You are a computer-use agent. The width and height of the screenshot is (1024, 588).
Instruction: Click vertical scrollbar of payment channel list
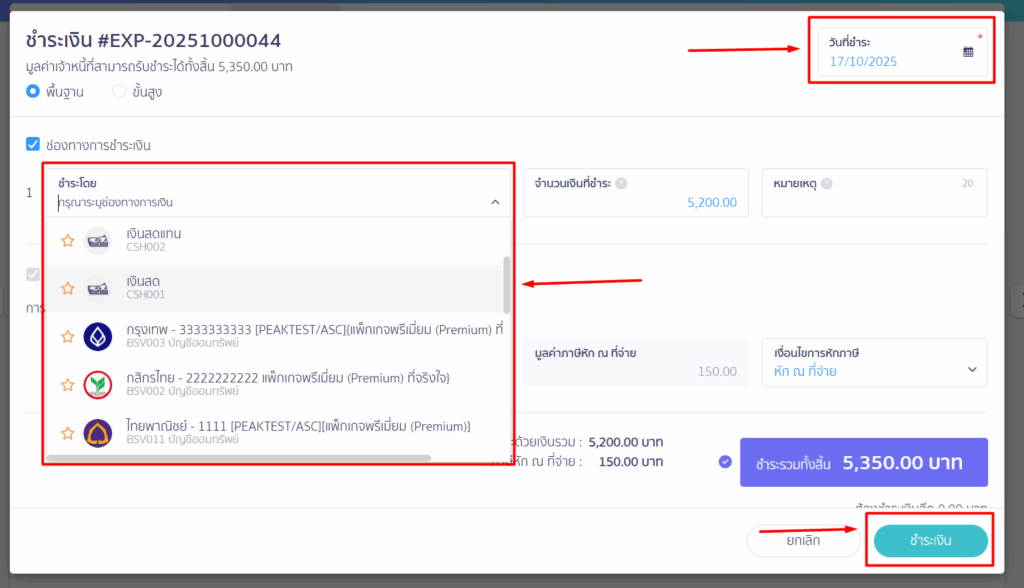click(506, 285)
